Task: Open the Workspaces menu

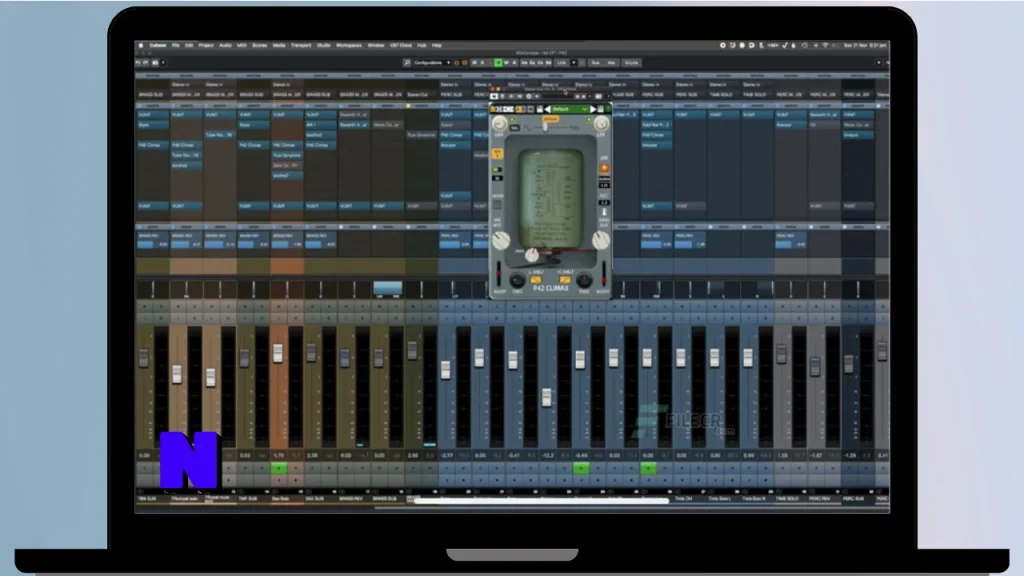Action: pyautogui.click(x=349, y=46)
